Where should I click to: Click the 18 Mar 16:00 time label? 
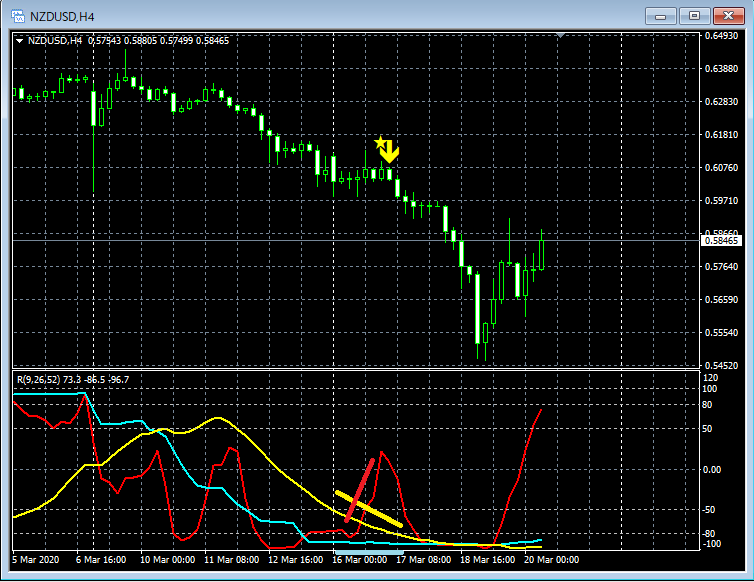point(488,560)
